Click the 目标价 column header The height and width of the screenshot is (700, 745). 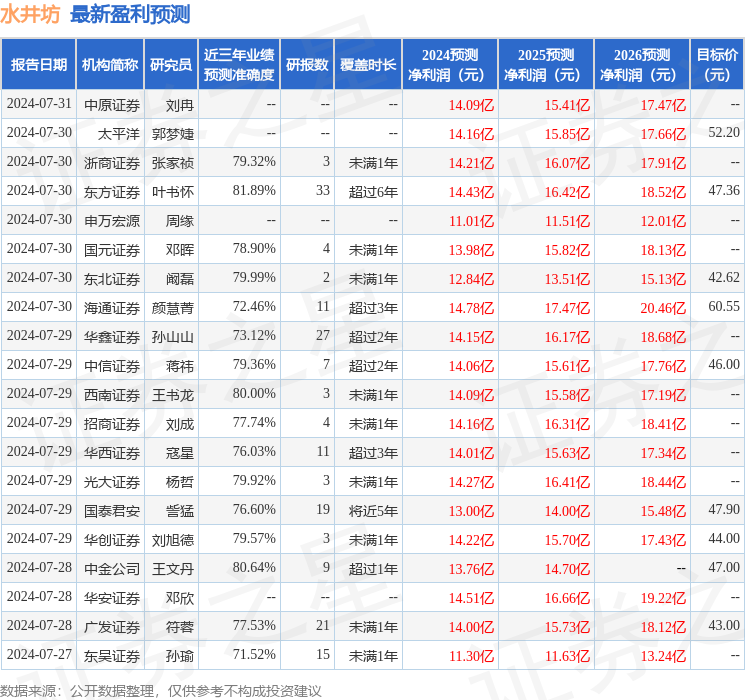(x=717, y=65)
